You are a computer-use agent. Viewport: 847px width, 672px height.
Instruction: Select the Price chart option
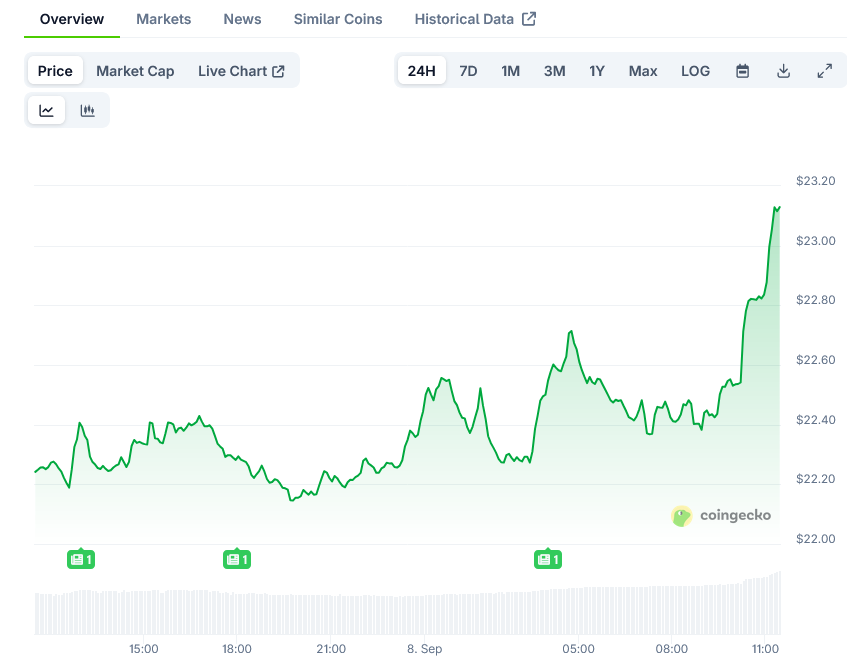coord(55,71)
